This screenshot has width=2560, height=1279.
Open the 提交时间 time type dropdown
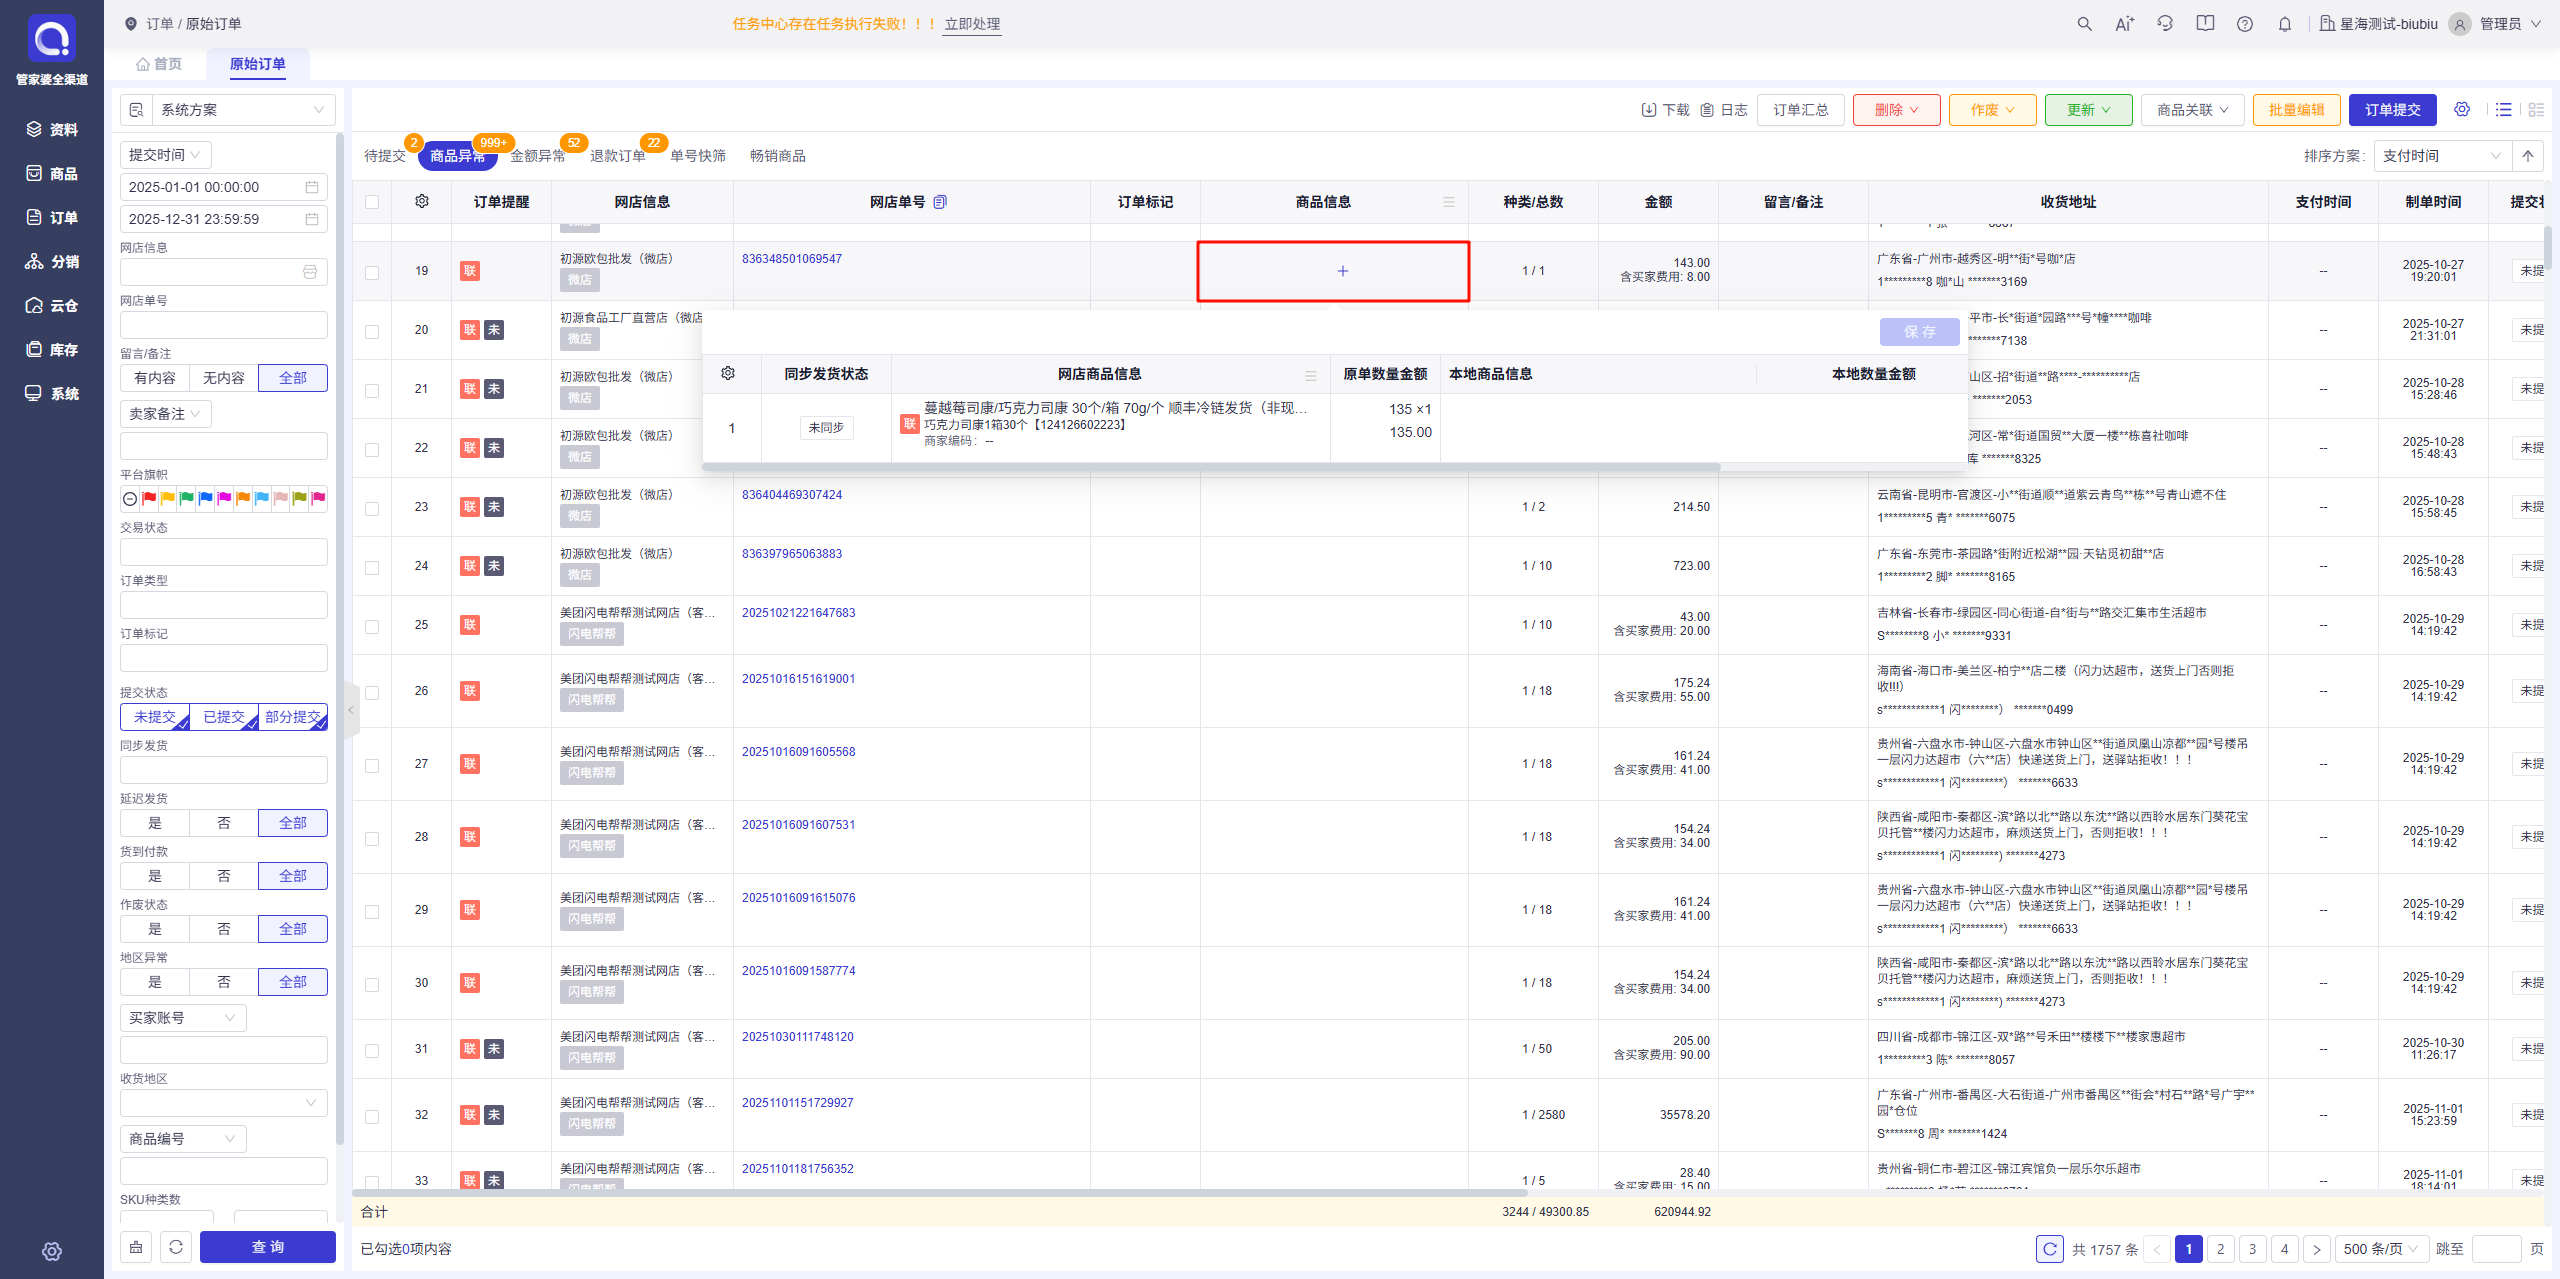click(x=166, y=155)
